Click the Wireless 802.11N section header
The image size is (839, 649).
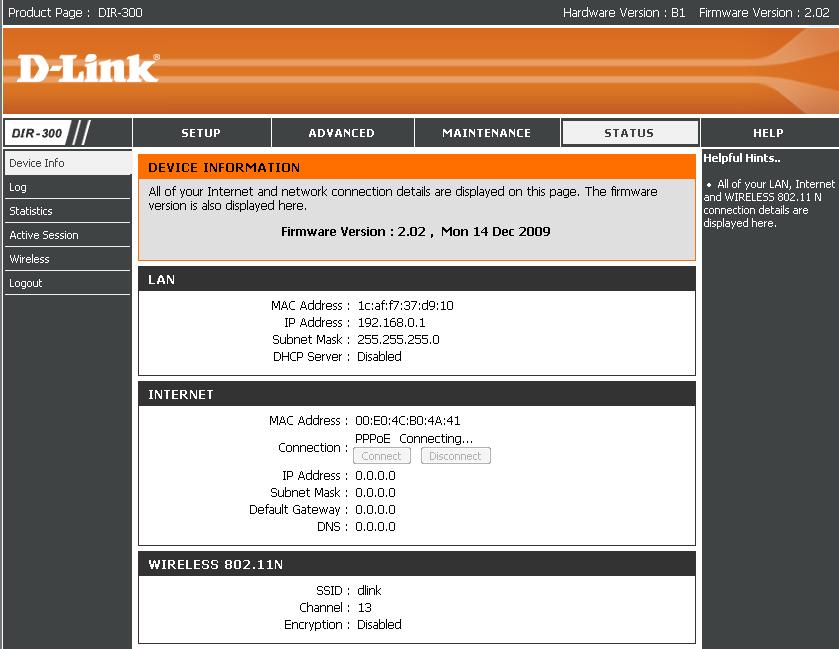(215, 565)
